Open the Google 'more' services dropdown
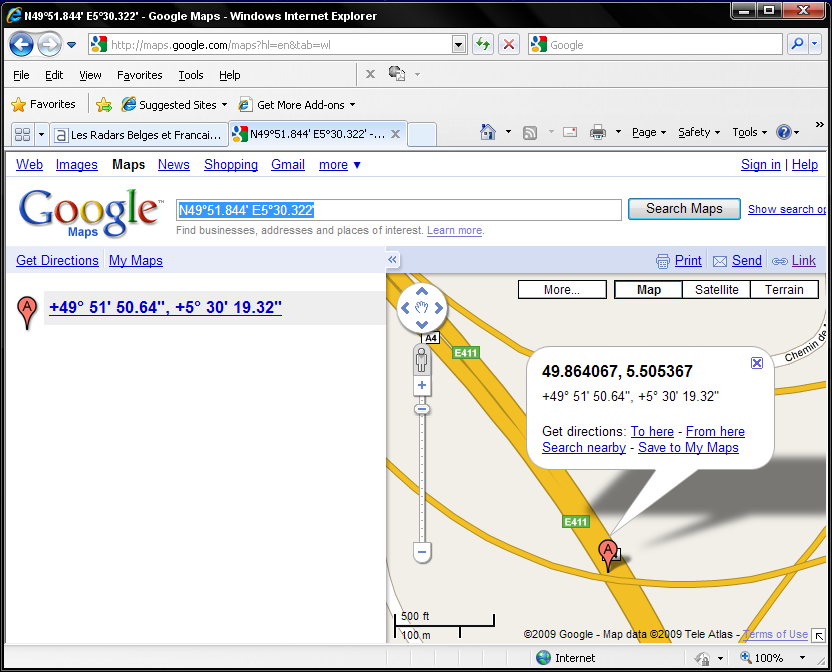 pos(340,165)
